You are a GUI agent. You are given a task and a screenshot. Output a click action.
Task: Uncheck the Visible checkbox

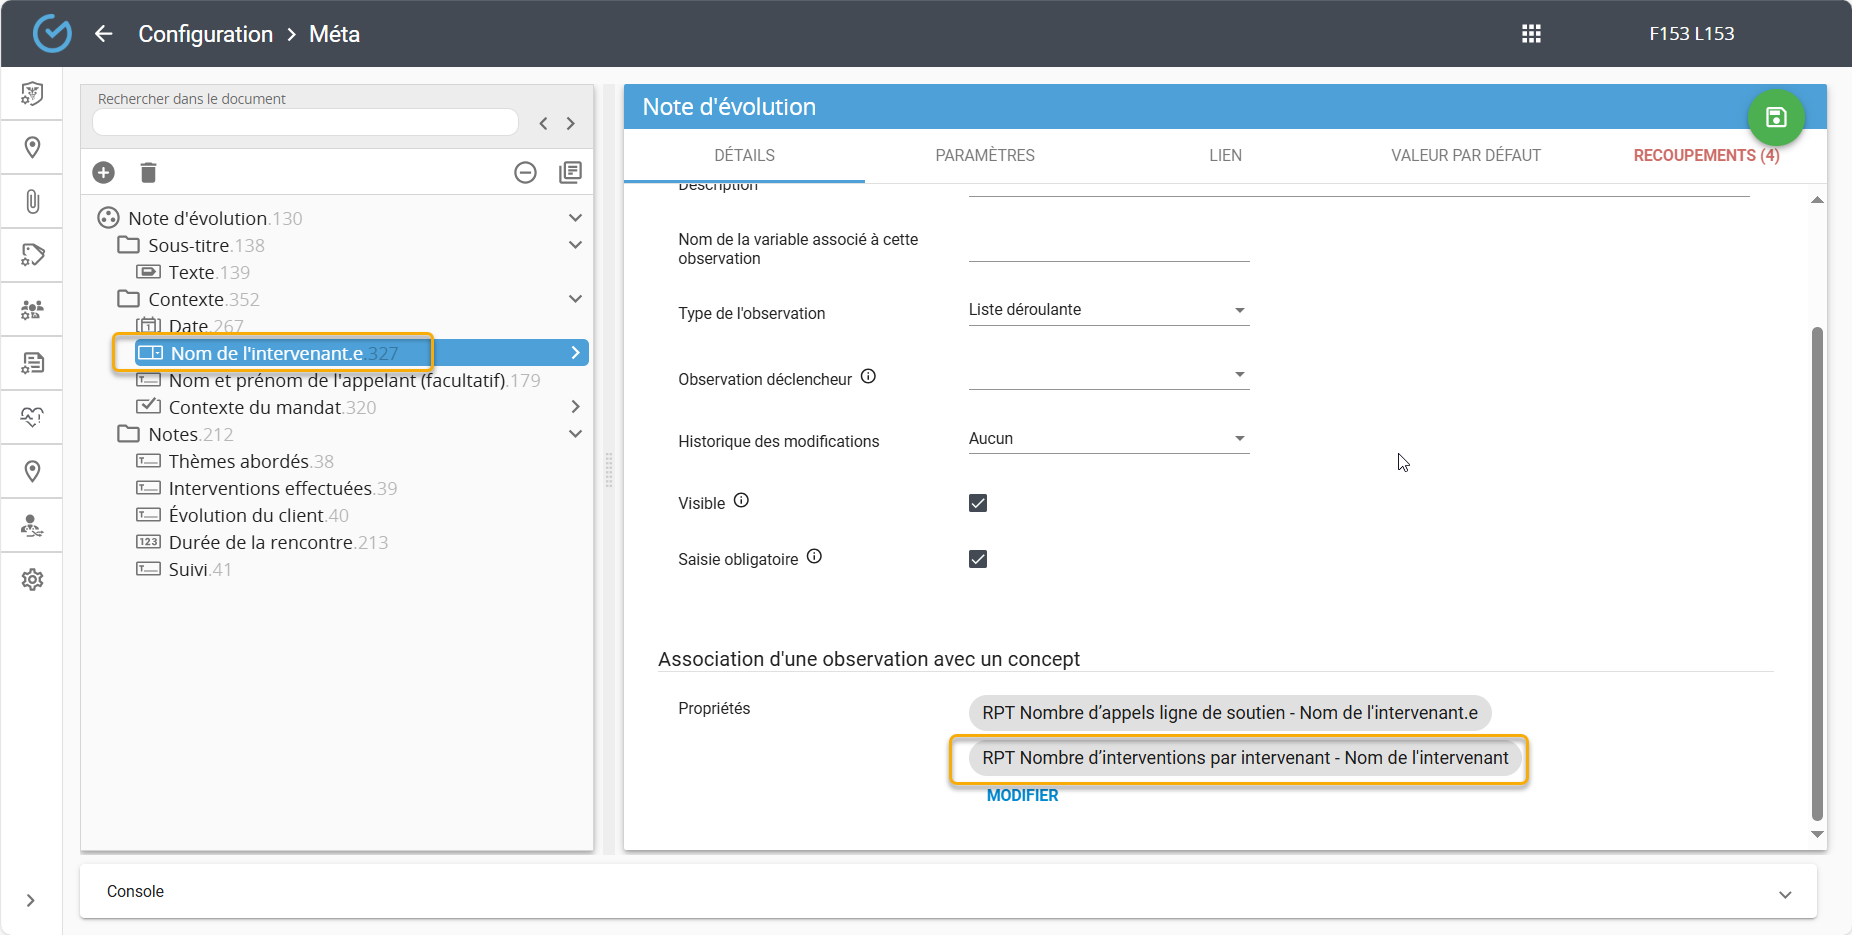click(978, 503)
